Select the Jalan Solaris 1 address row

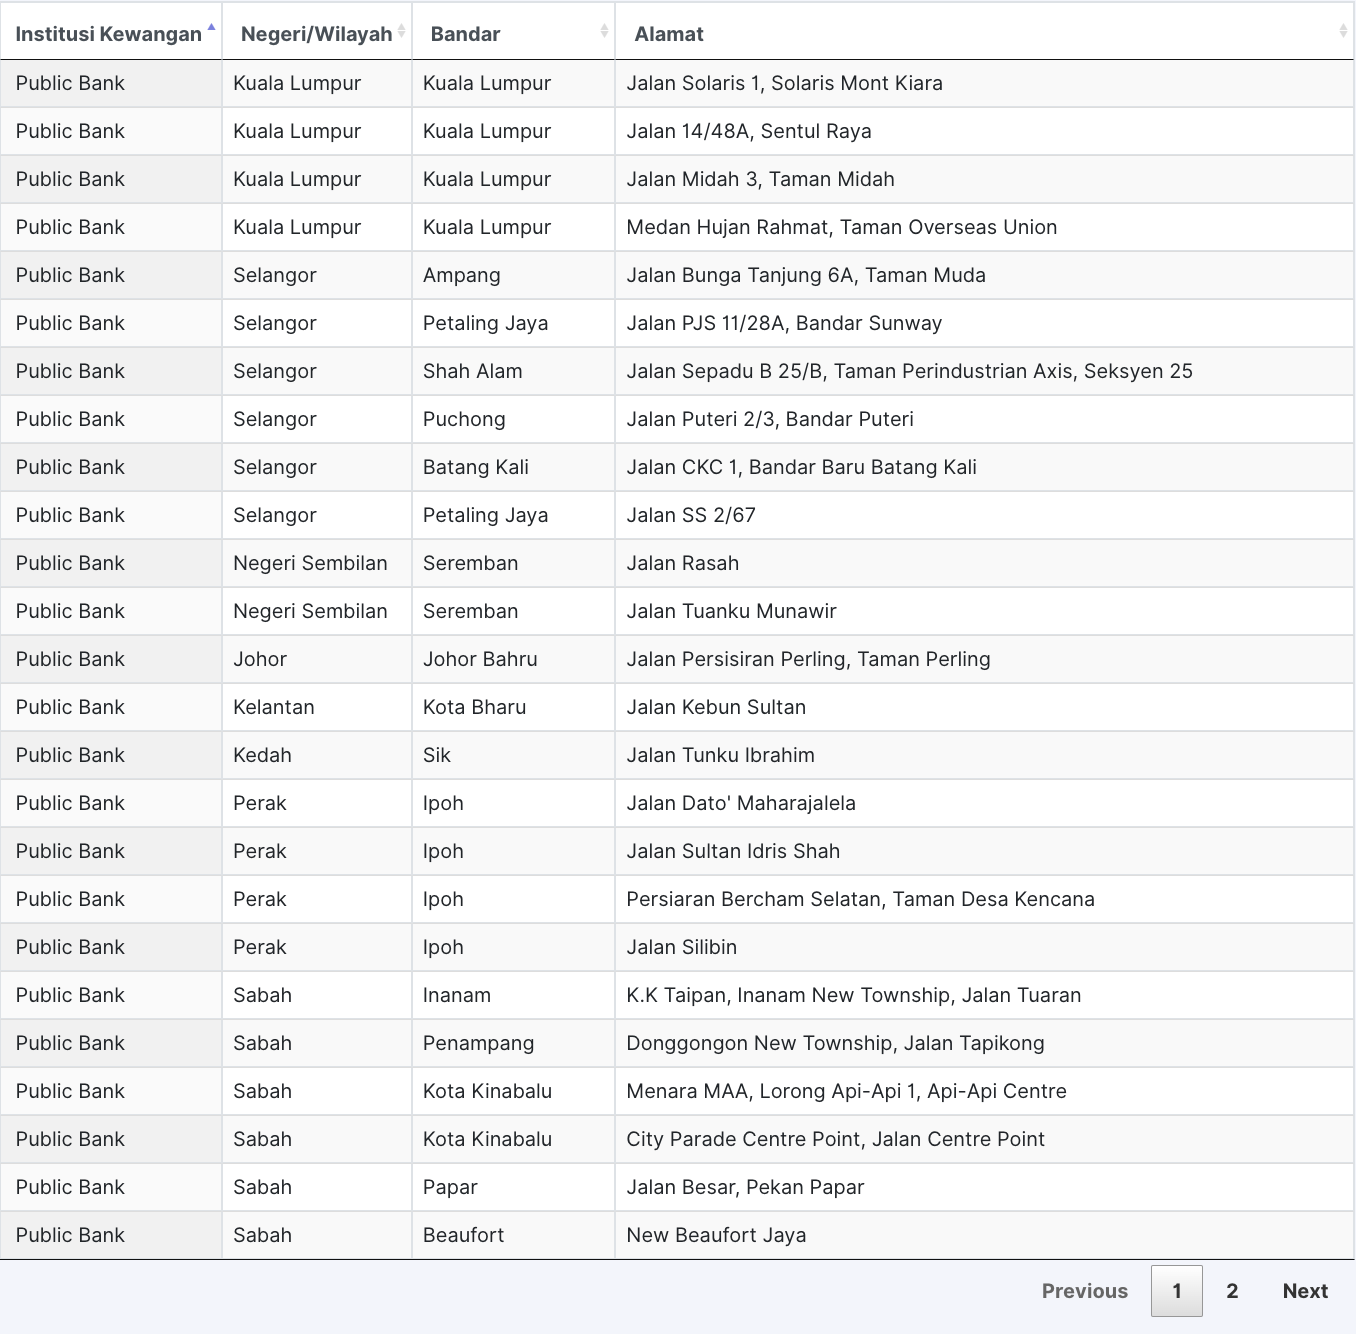(x=784, y=83)
